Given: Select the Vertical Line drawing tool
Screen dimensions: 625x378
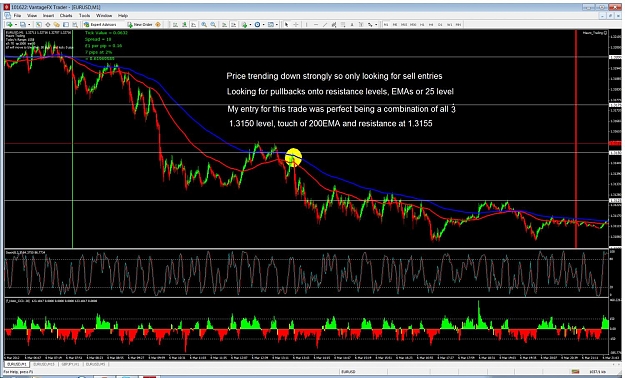Looking at the screenshot, I should (x=306, y=25).
